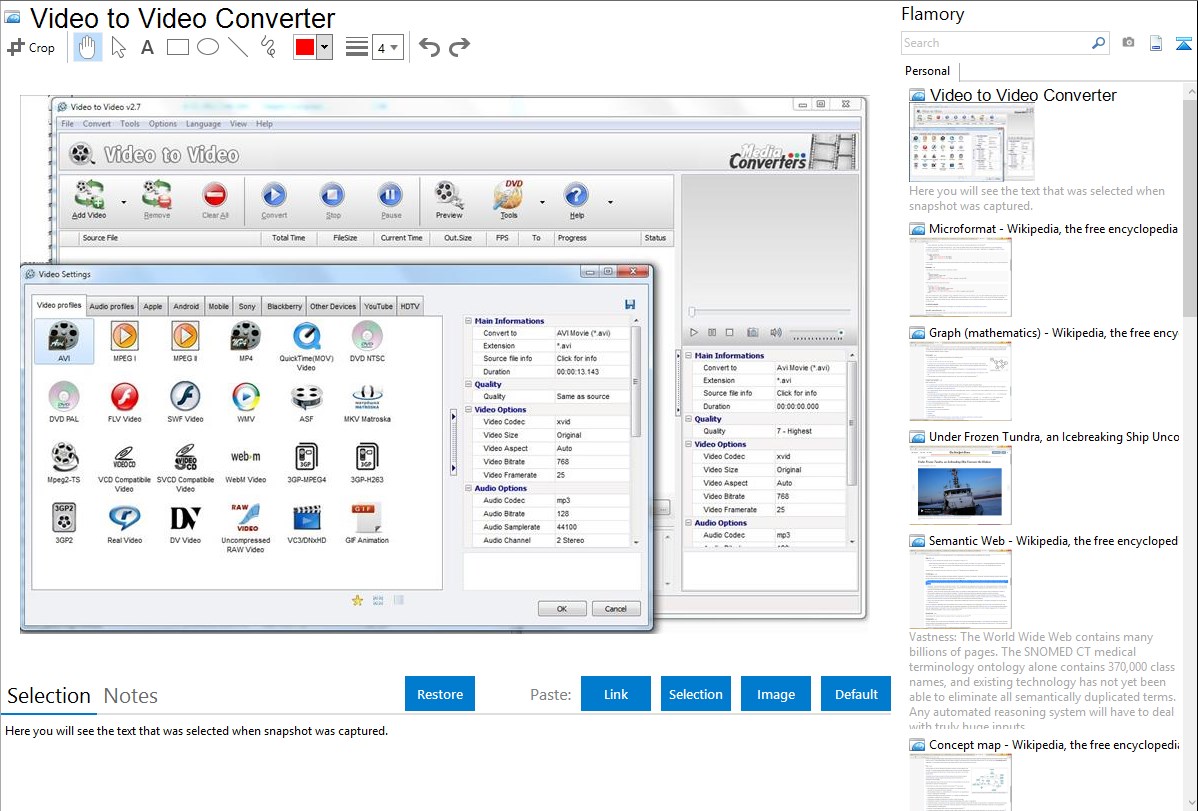
Task: Open the Audio profiles tab
Action: pyautogui.click(x=112, y=307)
